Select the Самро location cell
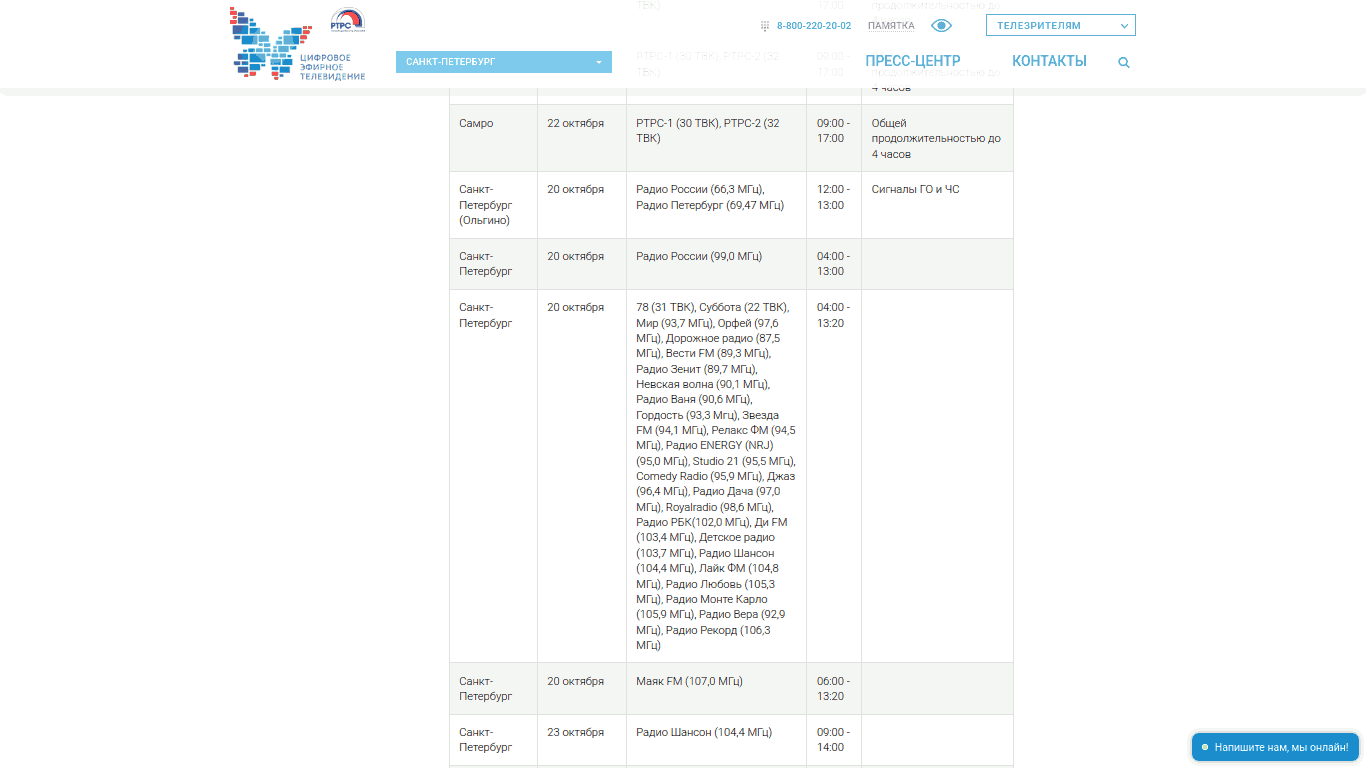The height and width of the screenshot is (768, 1366). [494, 138]
